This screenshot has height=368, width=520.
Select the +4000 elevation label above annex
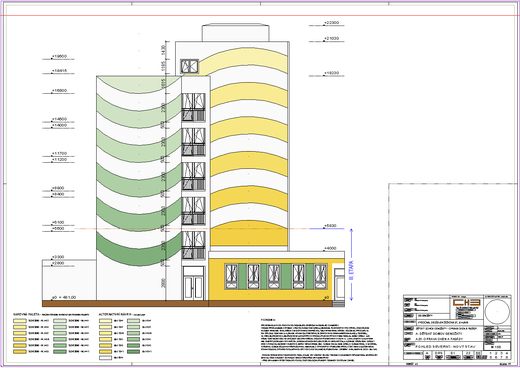pyautogui.click(x=330, y=249)
